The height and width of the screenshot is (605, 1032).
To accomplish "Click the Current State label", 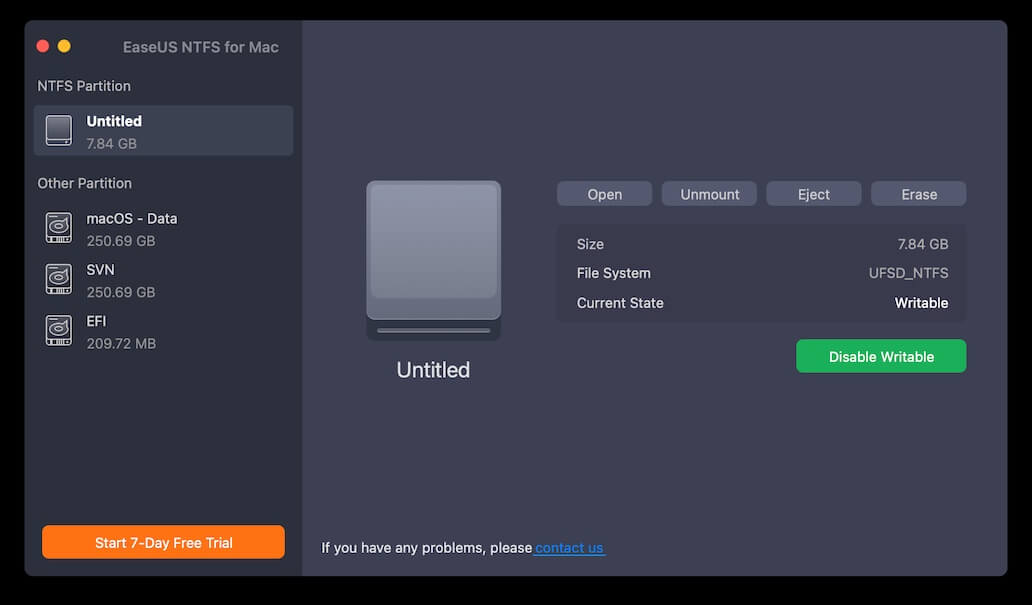I will [x=620, y=303].
